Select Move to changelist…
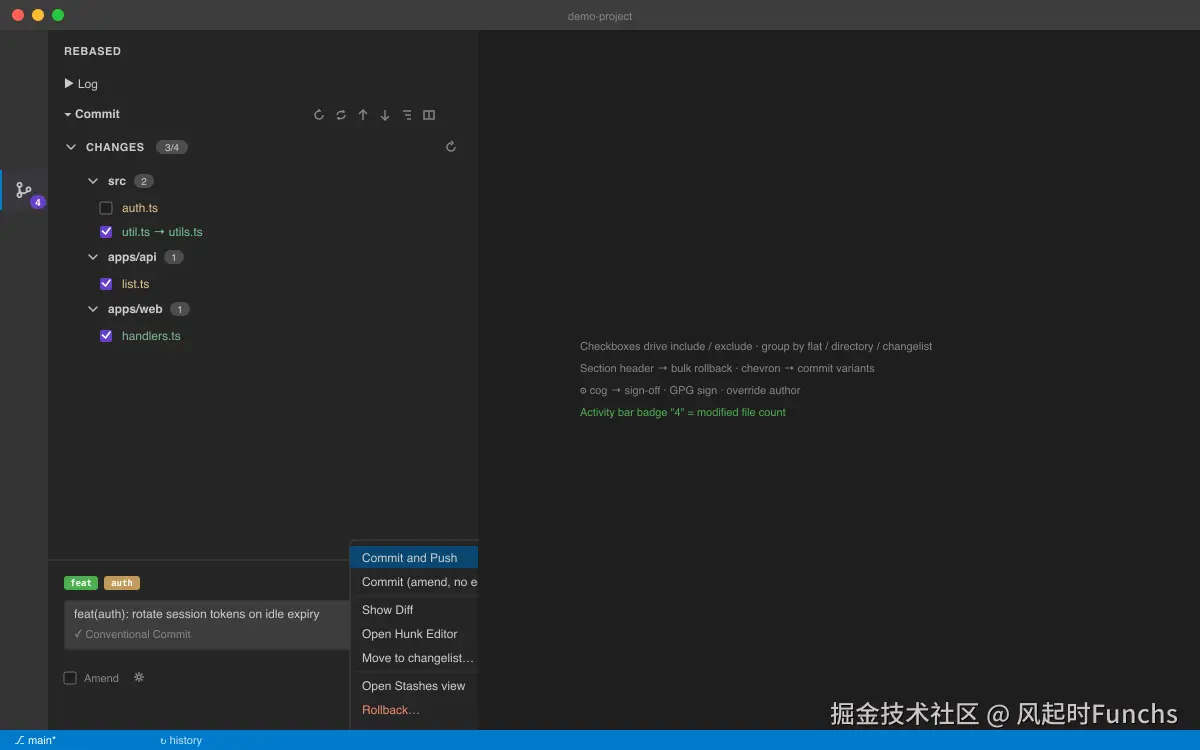Screen dimensions: 1200x750 click(414, 658)
